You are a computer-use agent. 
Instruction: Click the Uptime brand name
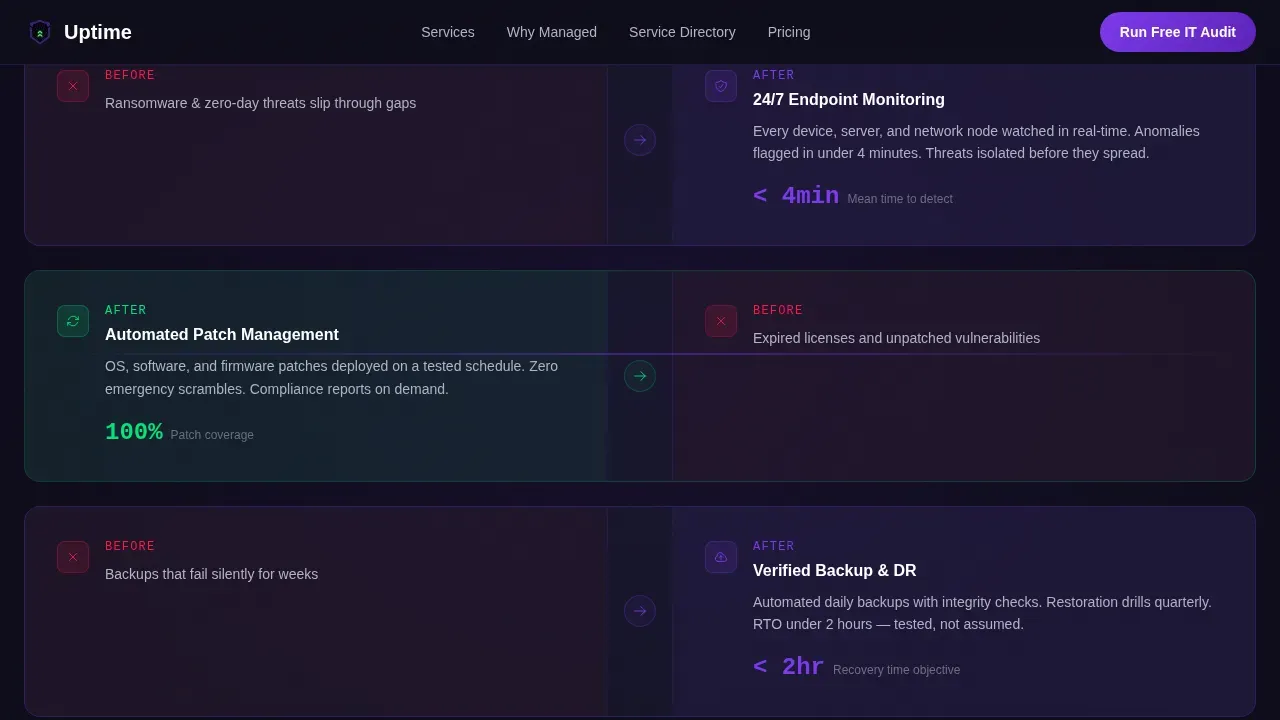coord(98,32)
